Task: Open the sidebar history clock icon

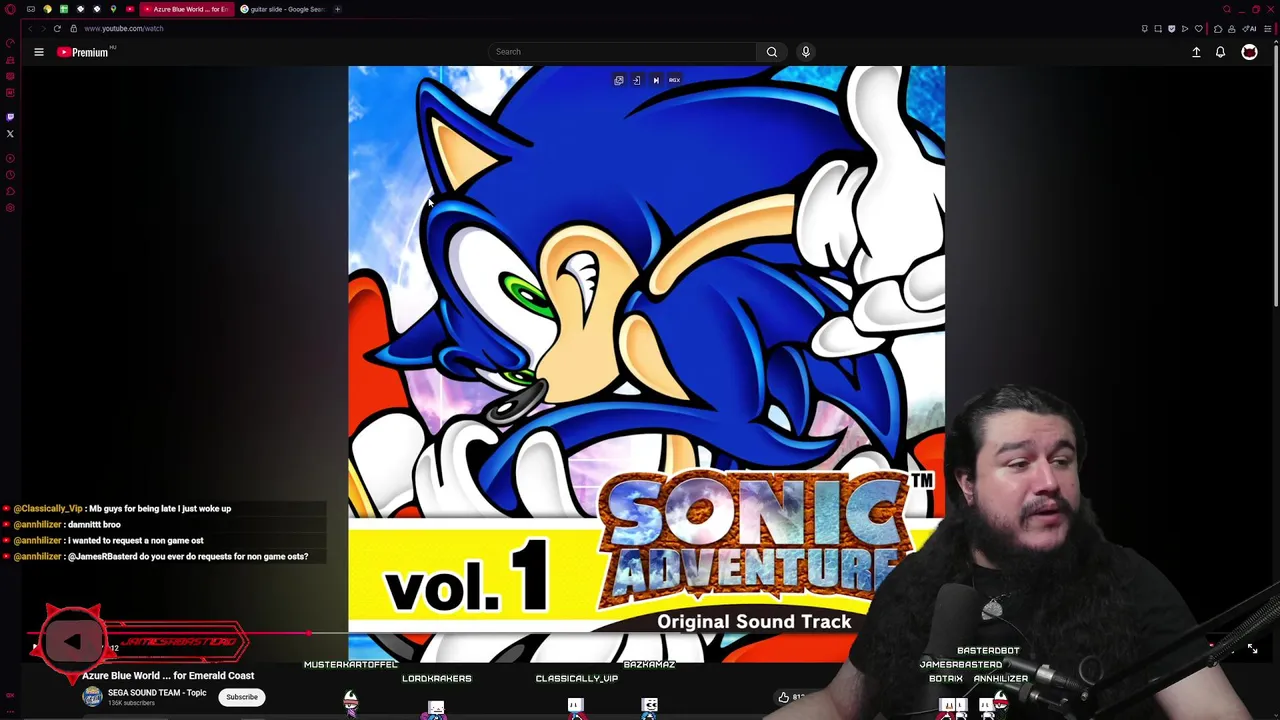Action: (10, 174)
